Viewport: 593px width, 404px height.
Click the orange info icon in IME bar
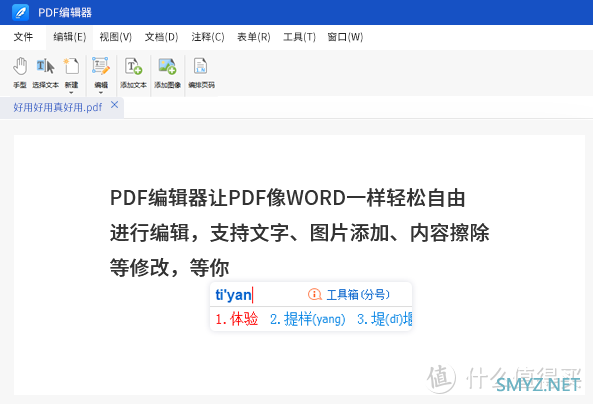315,294
